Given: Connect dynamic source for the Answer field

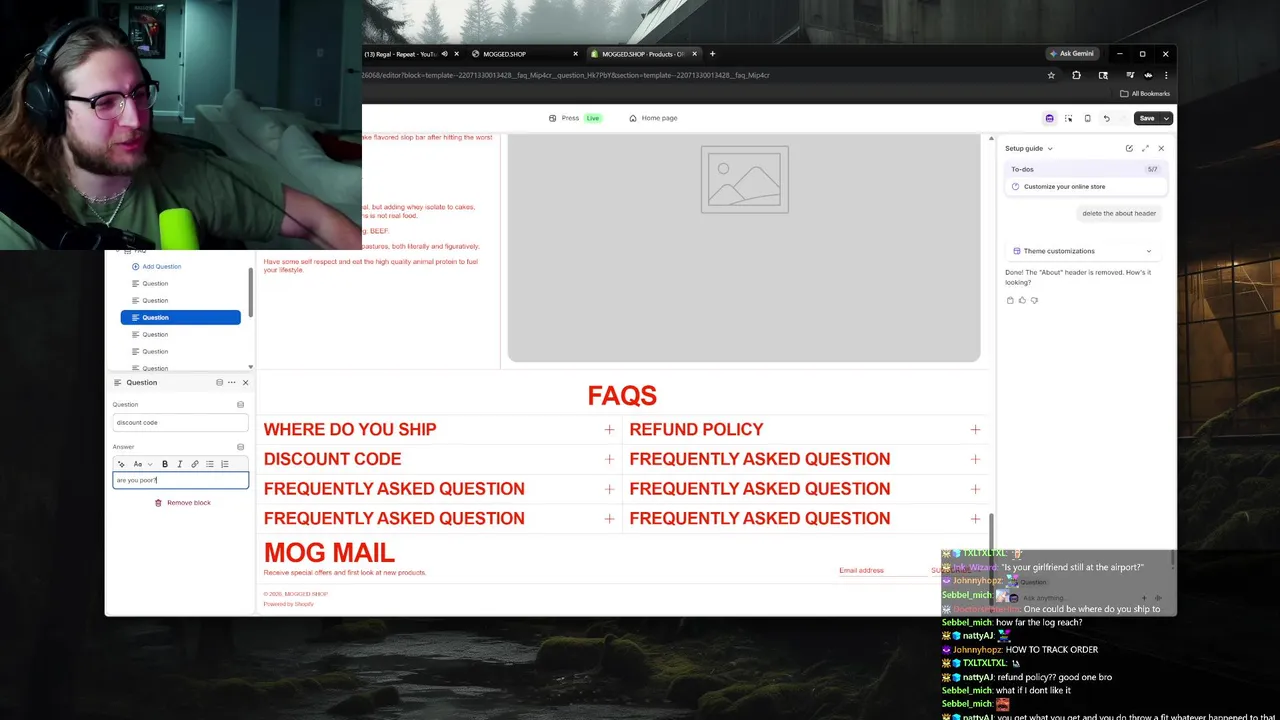Looking at the screenshot, I should [x=240, y=447].
